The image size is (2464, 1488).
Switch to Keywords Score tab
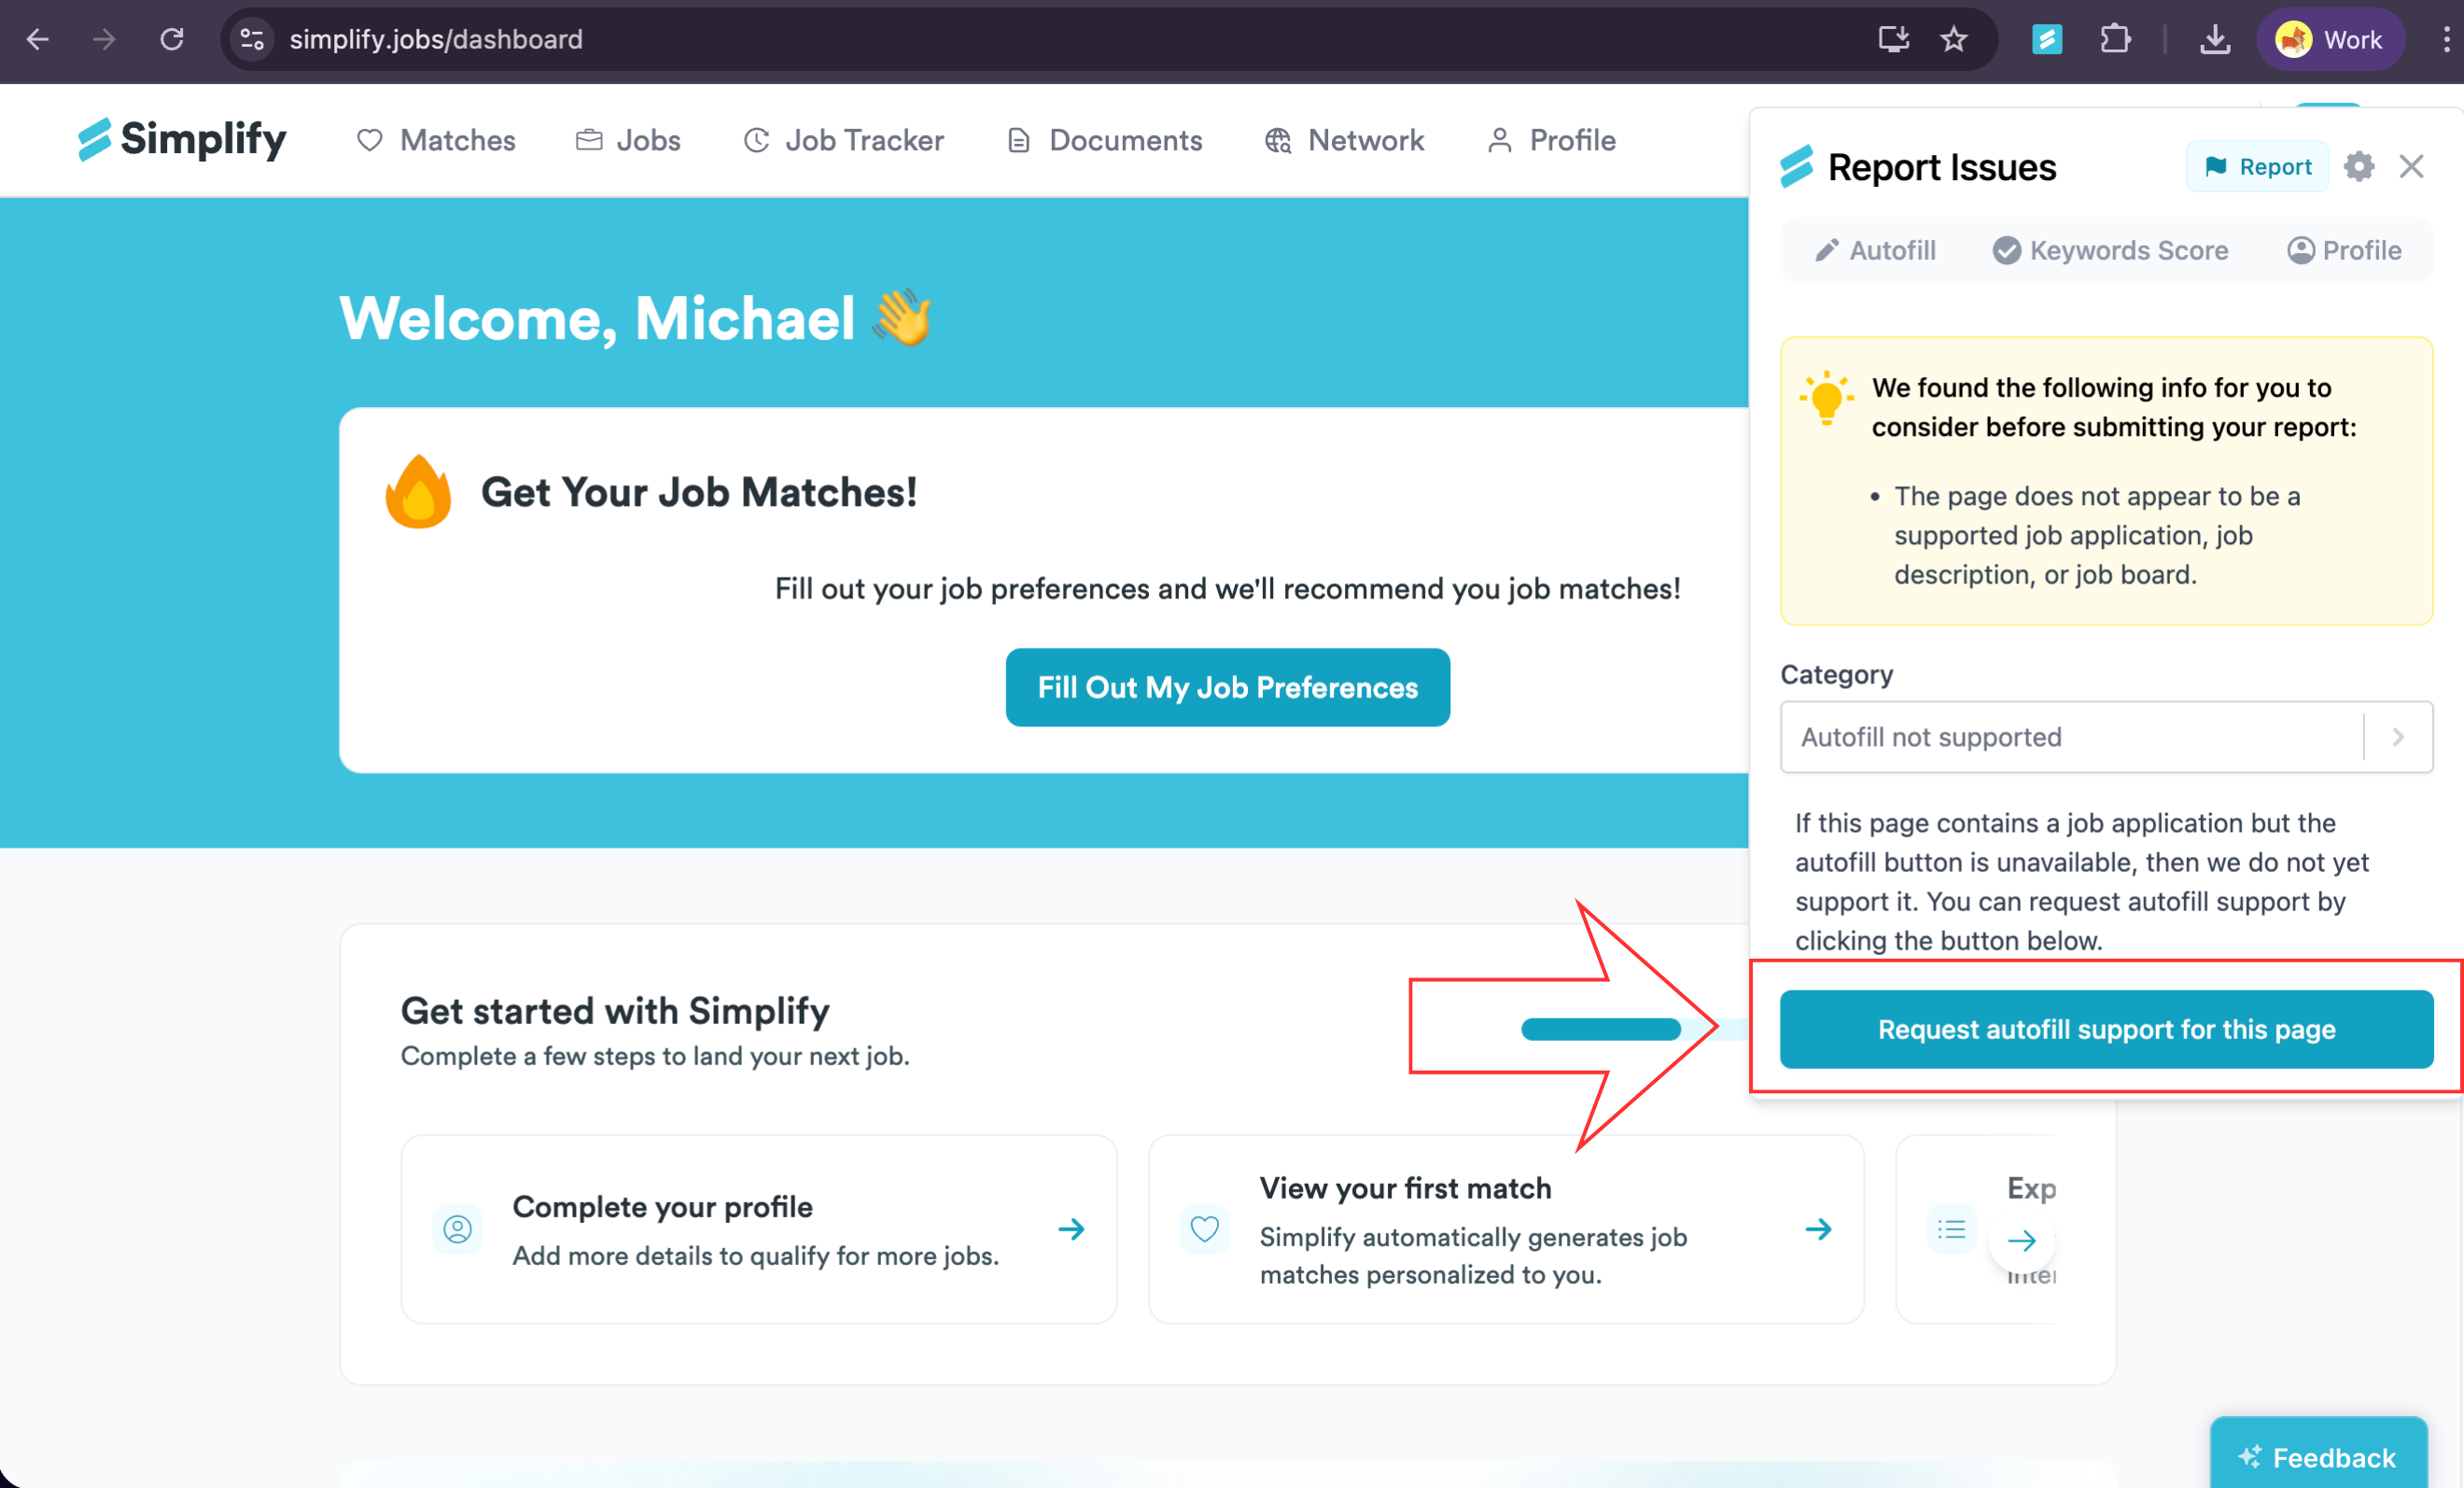[x=2110, y=250]
